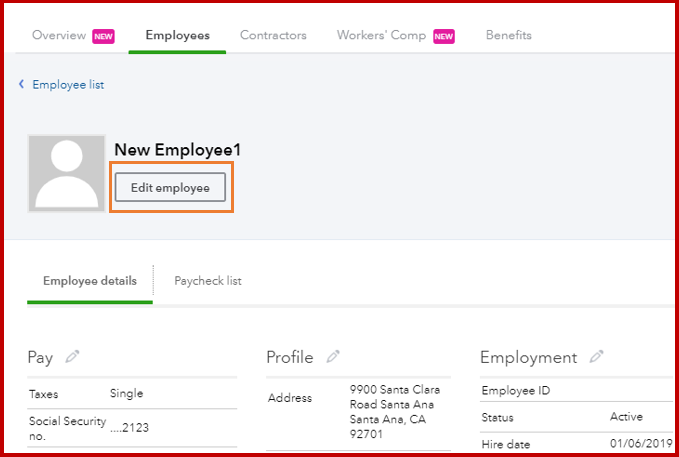Go back to Employee list link

[x=68, y=85]
